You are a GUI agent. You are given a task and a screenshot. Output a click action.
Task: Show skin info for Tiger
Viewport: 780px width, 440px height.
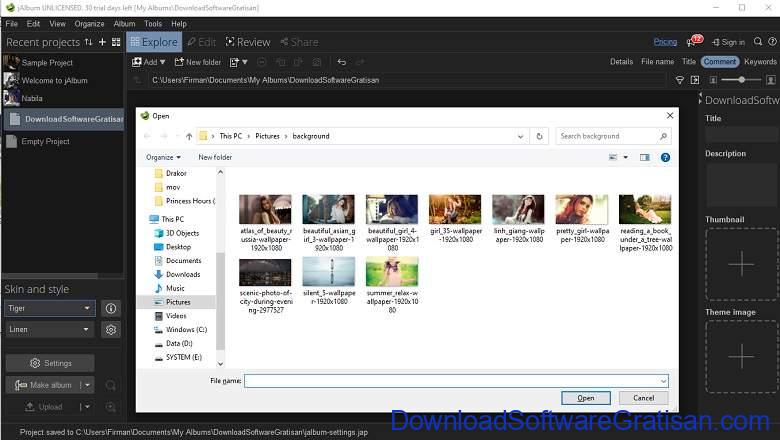[111, 309]
